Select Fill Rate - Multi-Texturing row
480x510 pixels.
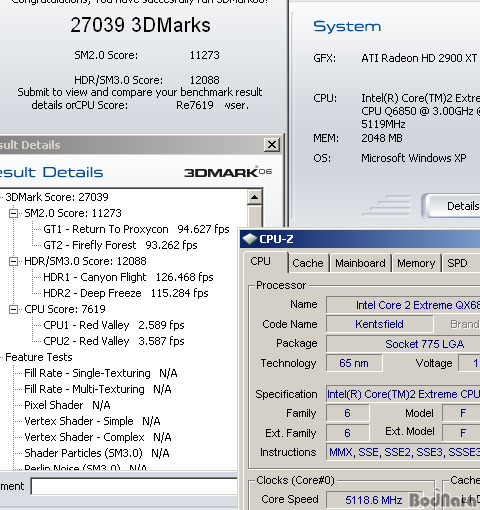click(98, 389)
